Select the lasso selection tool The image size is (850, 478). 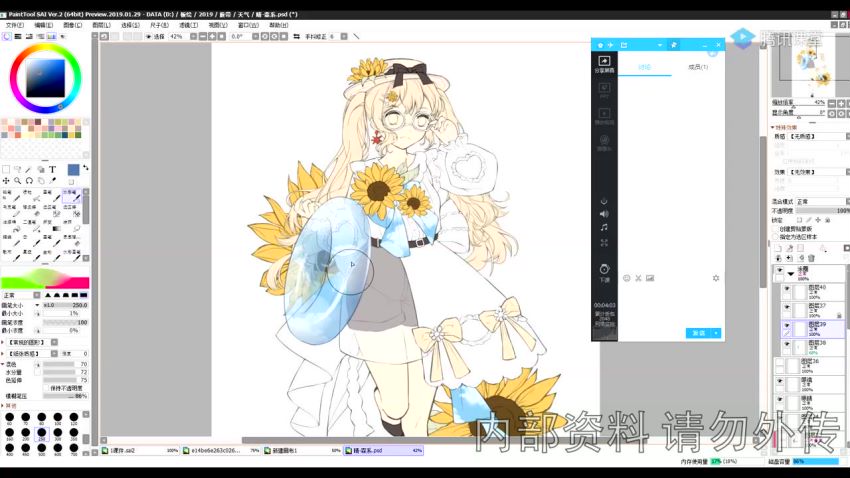(x=17, y=170)
